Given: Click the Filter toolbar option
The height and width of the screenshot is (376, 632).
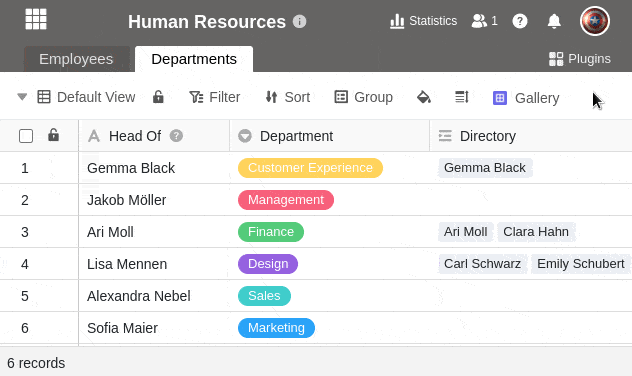Looking at the screenshot, I should (215, 97).
